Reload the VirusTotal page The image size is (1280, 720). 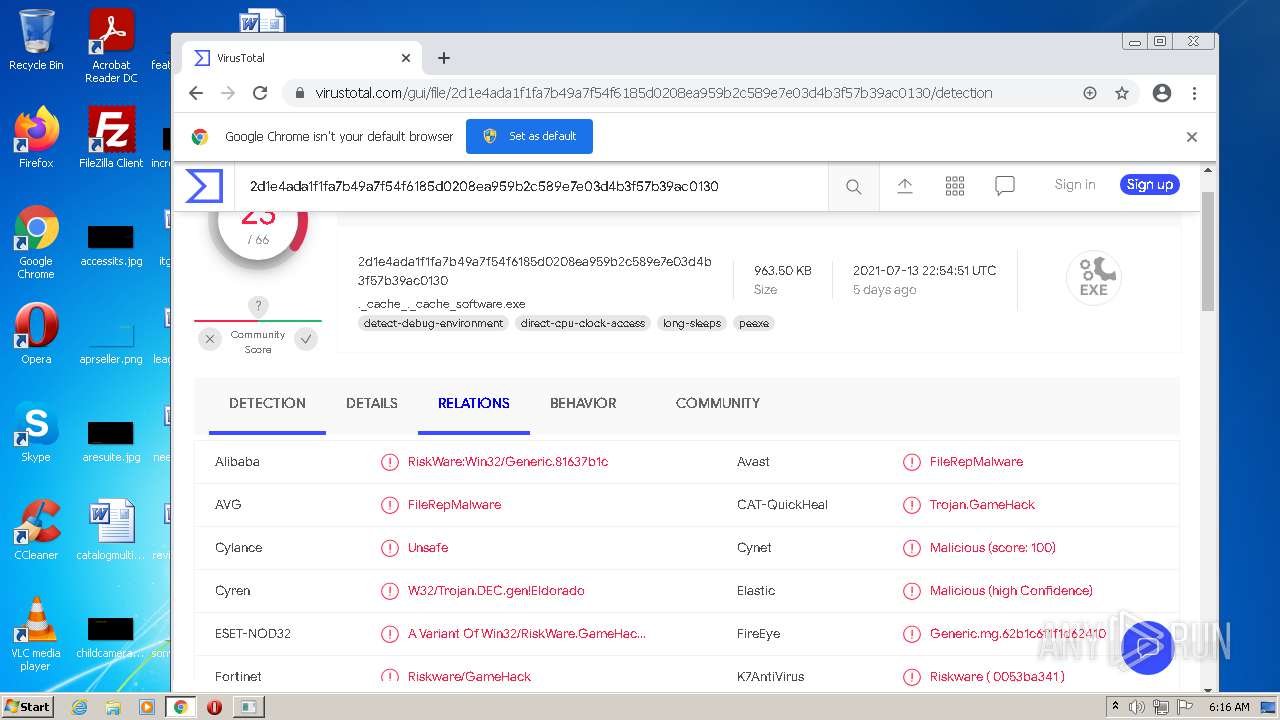(x=260, y=93)
